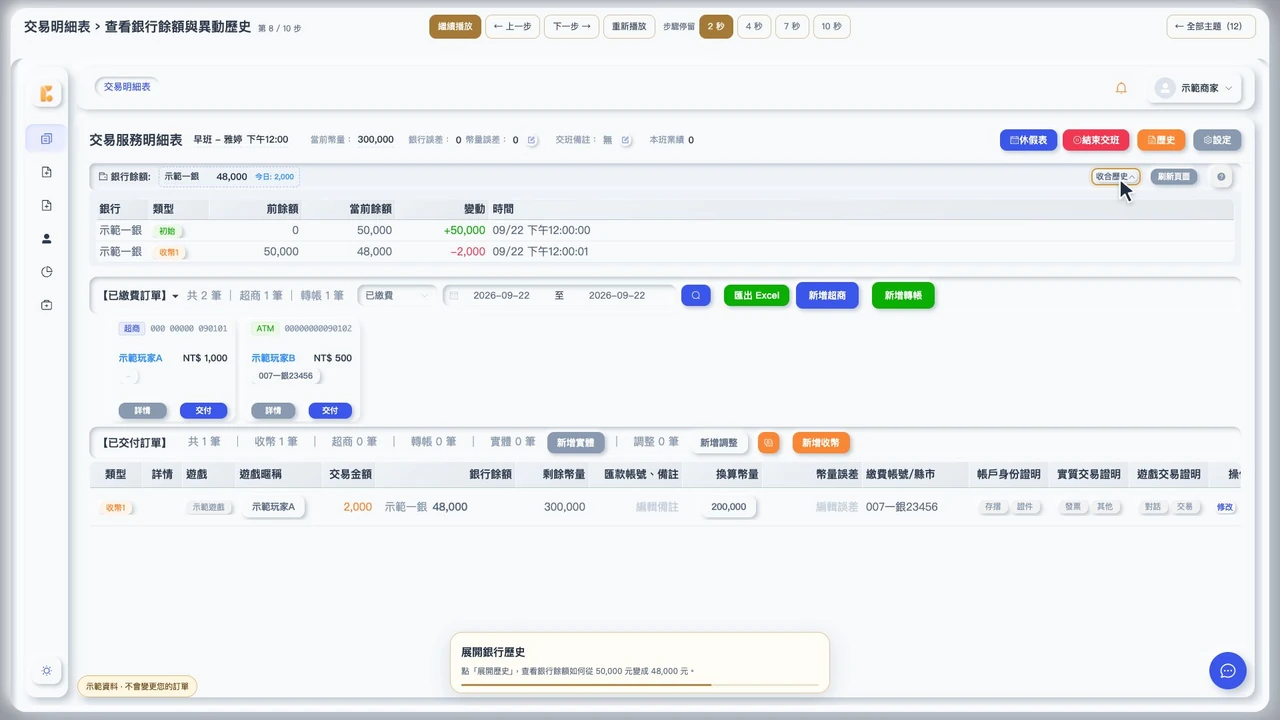The image size is (1280, 720).
Task: Go to next step 下一步
Action: (571, 27)
